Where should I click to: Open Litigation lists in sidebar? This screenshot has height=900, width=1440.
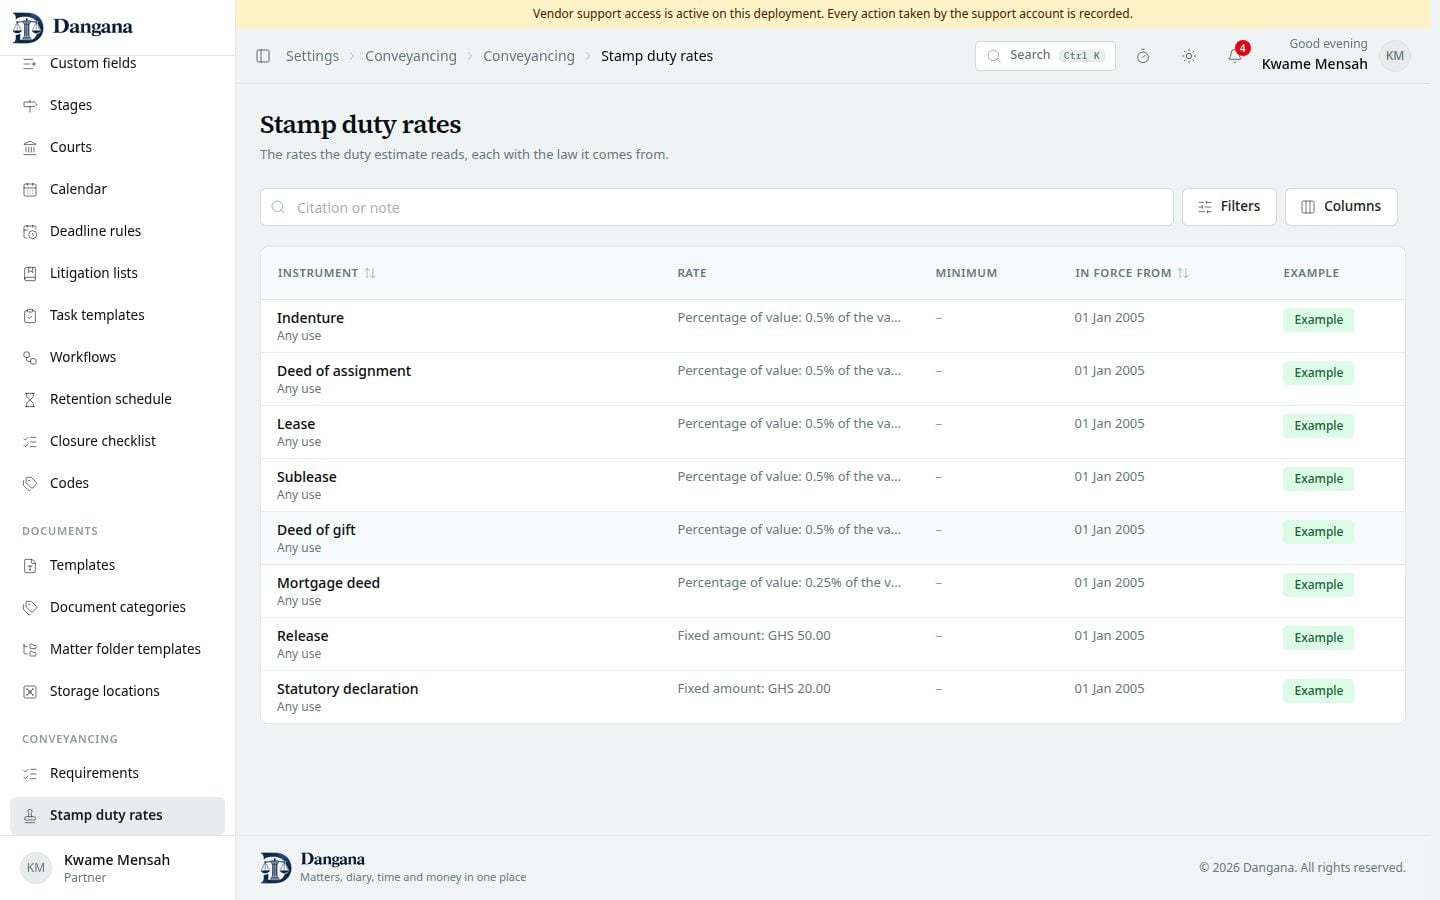coord(117,273)
